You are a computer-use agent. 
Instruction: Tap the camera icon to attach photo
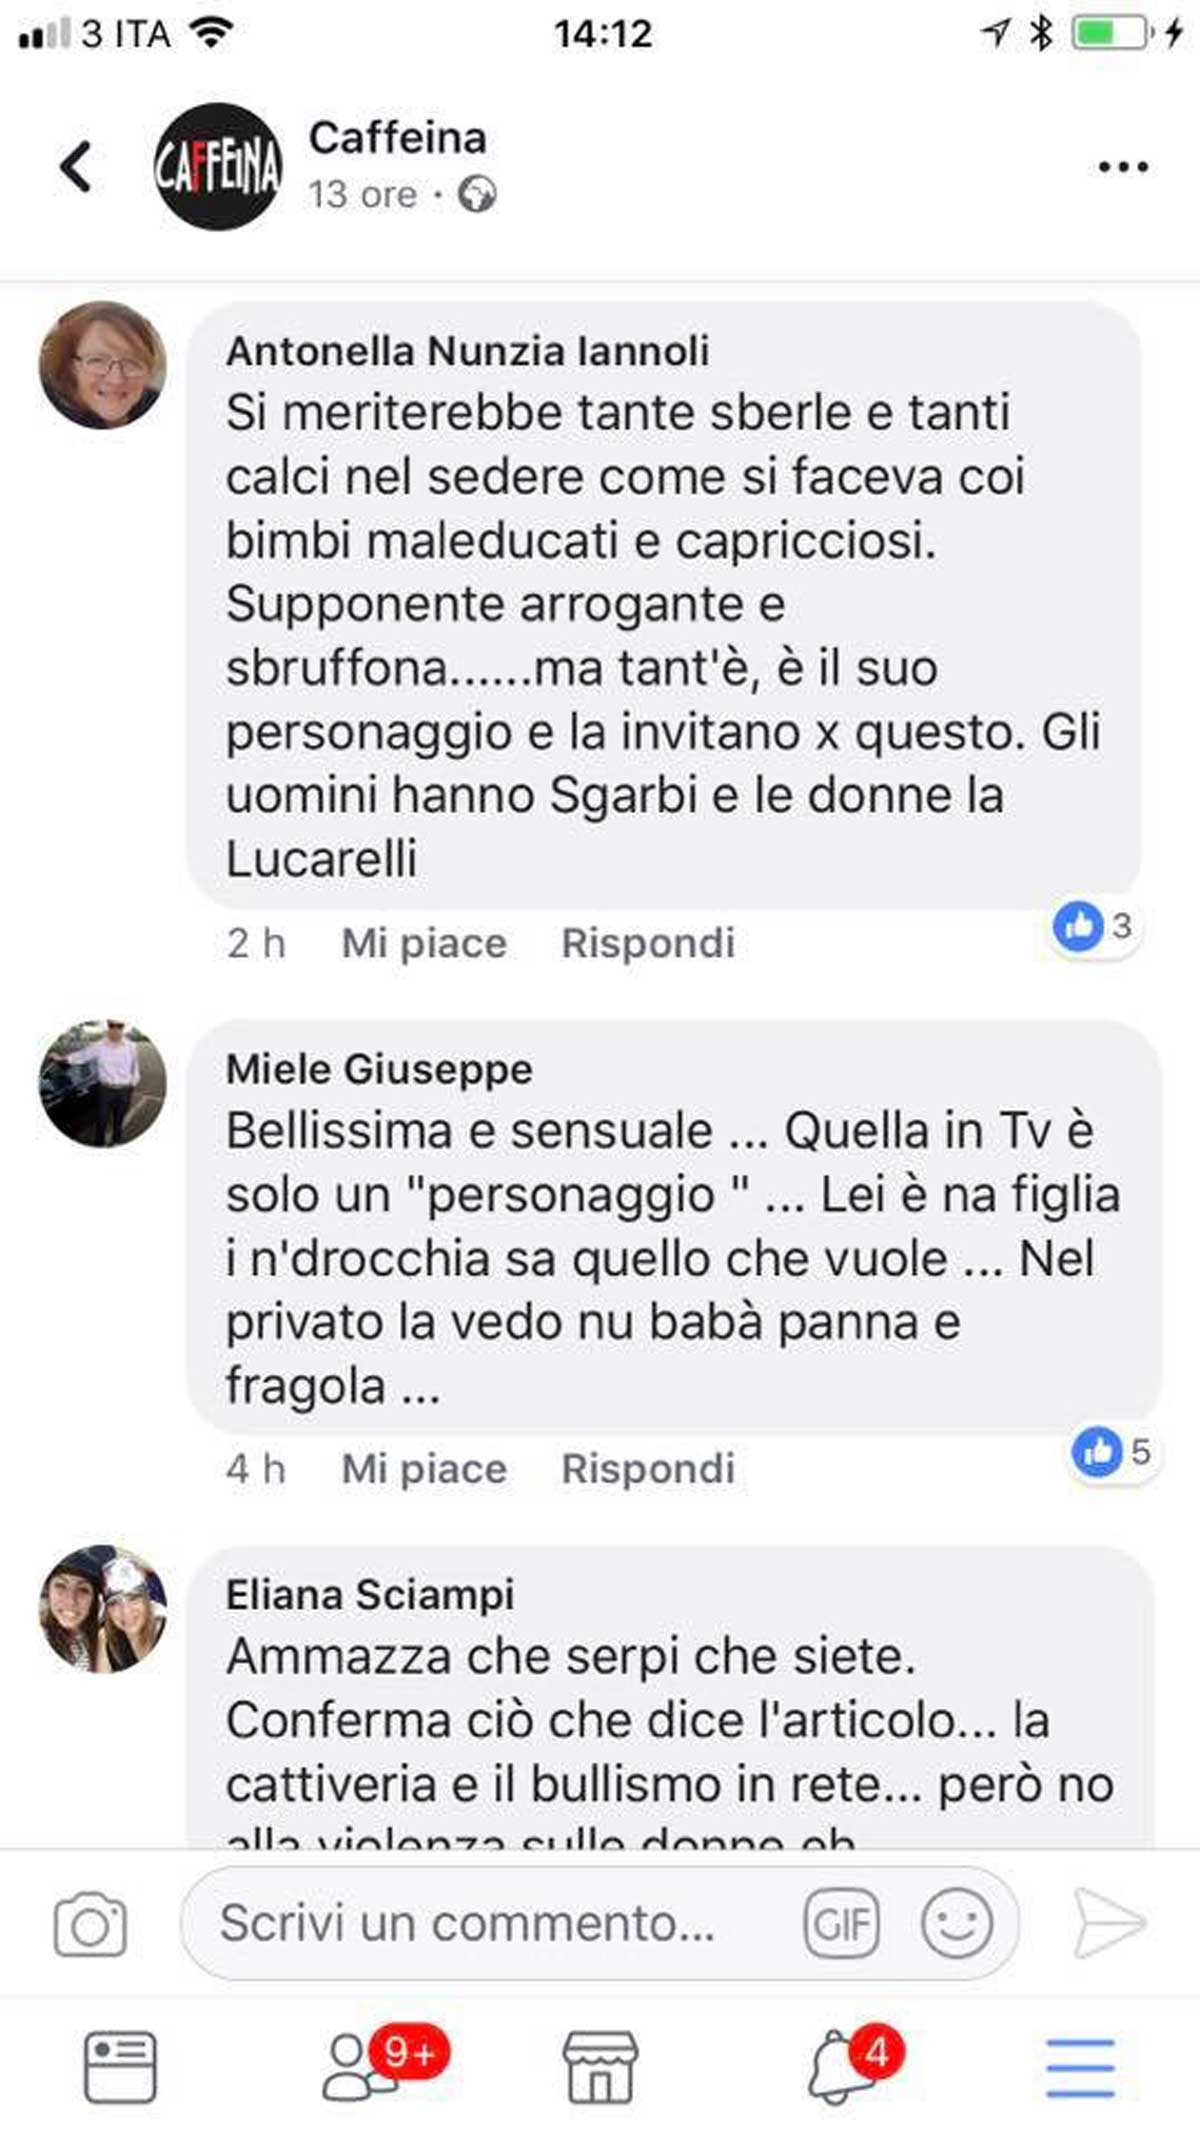tap(90, 1924)
